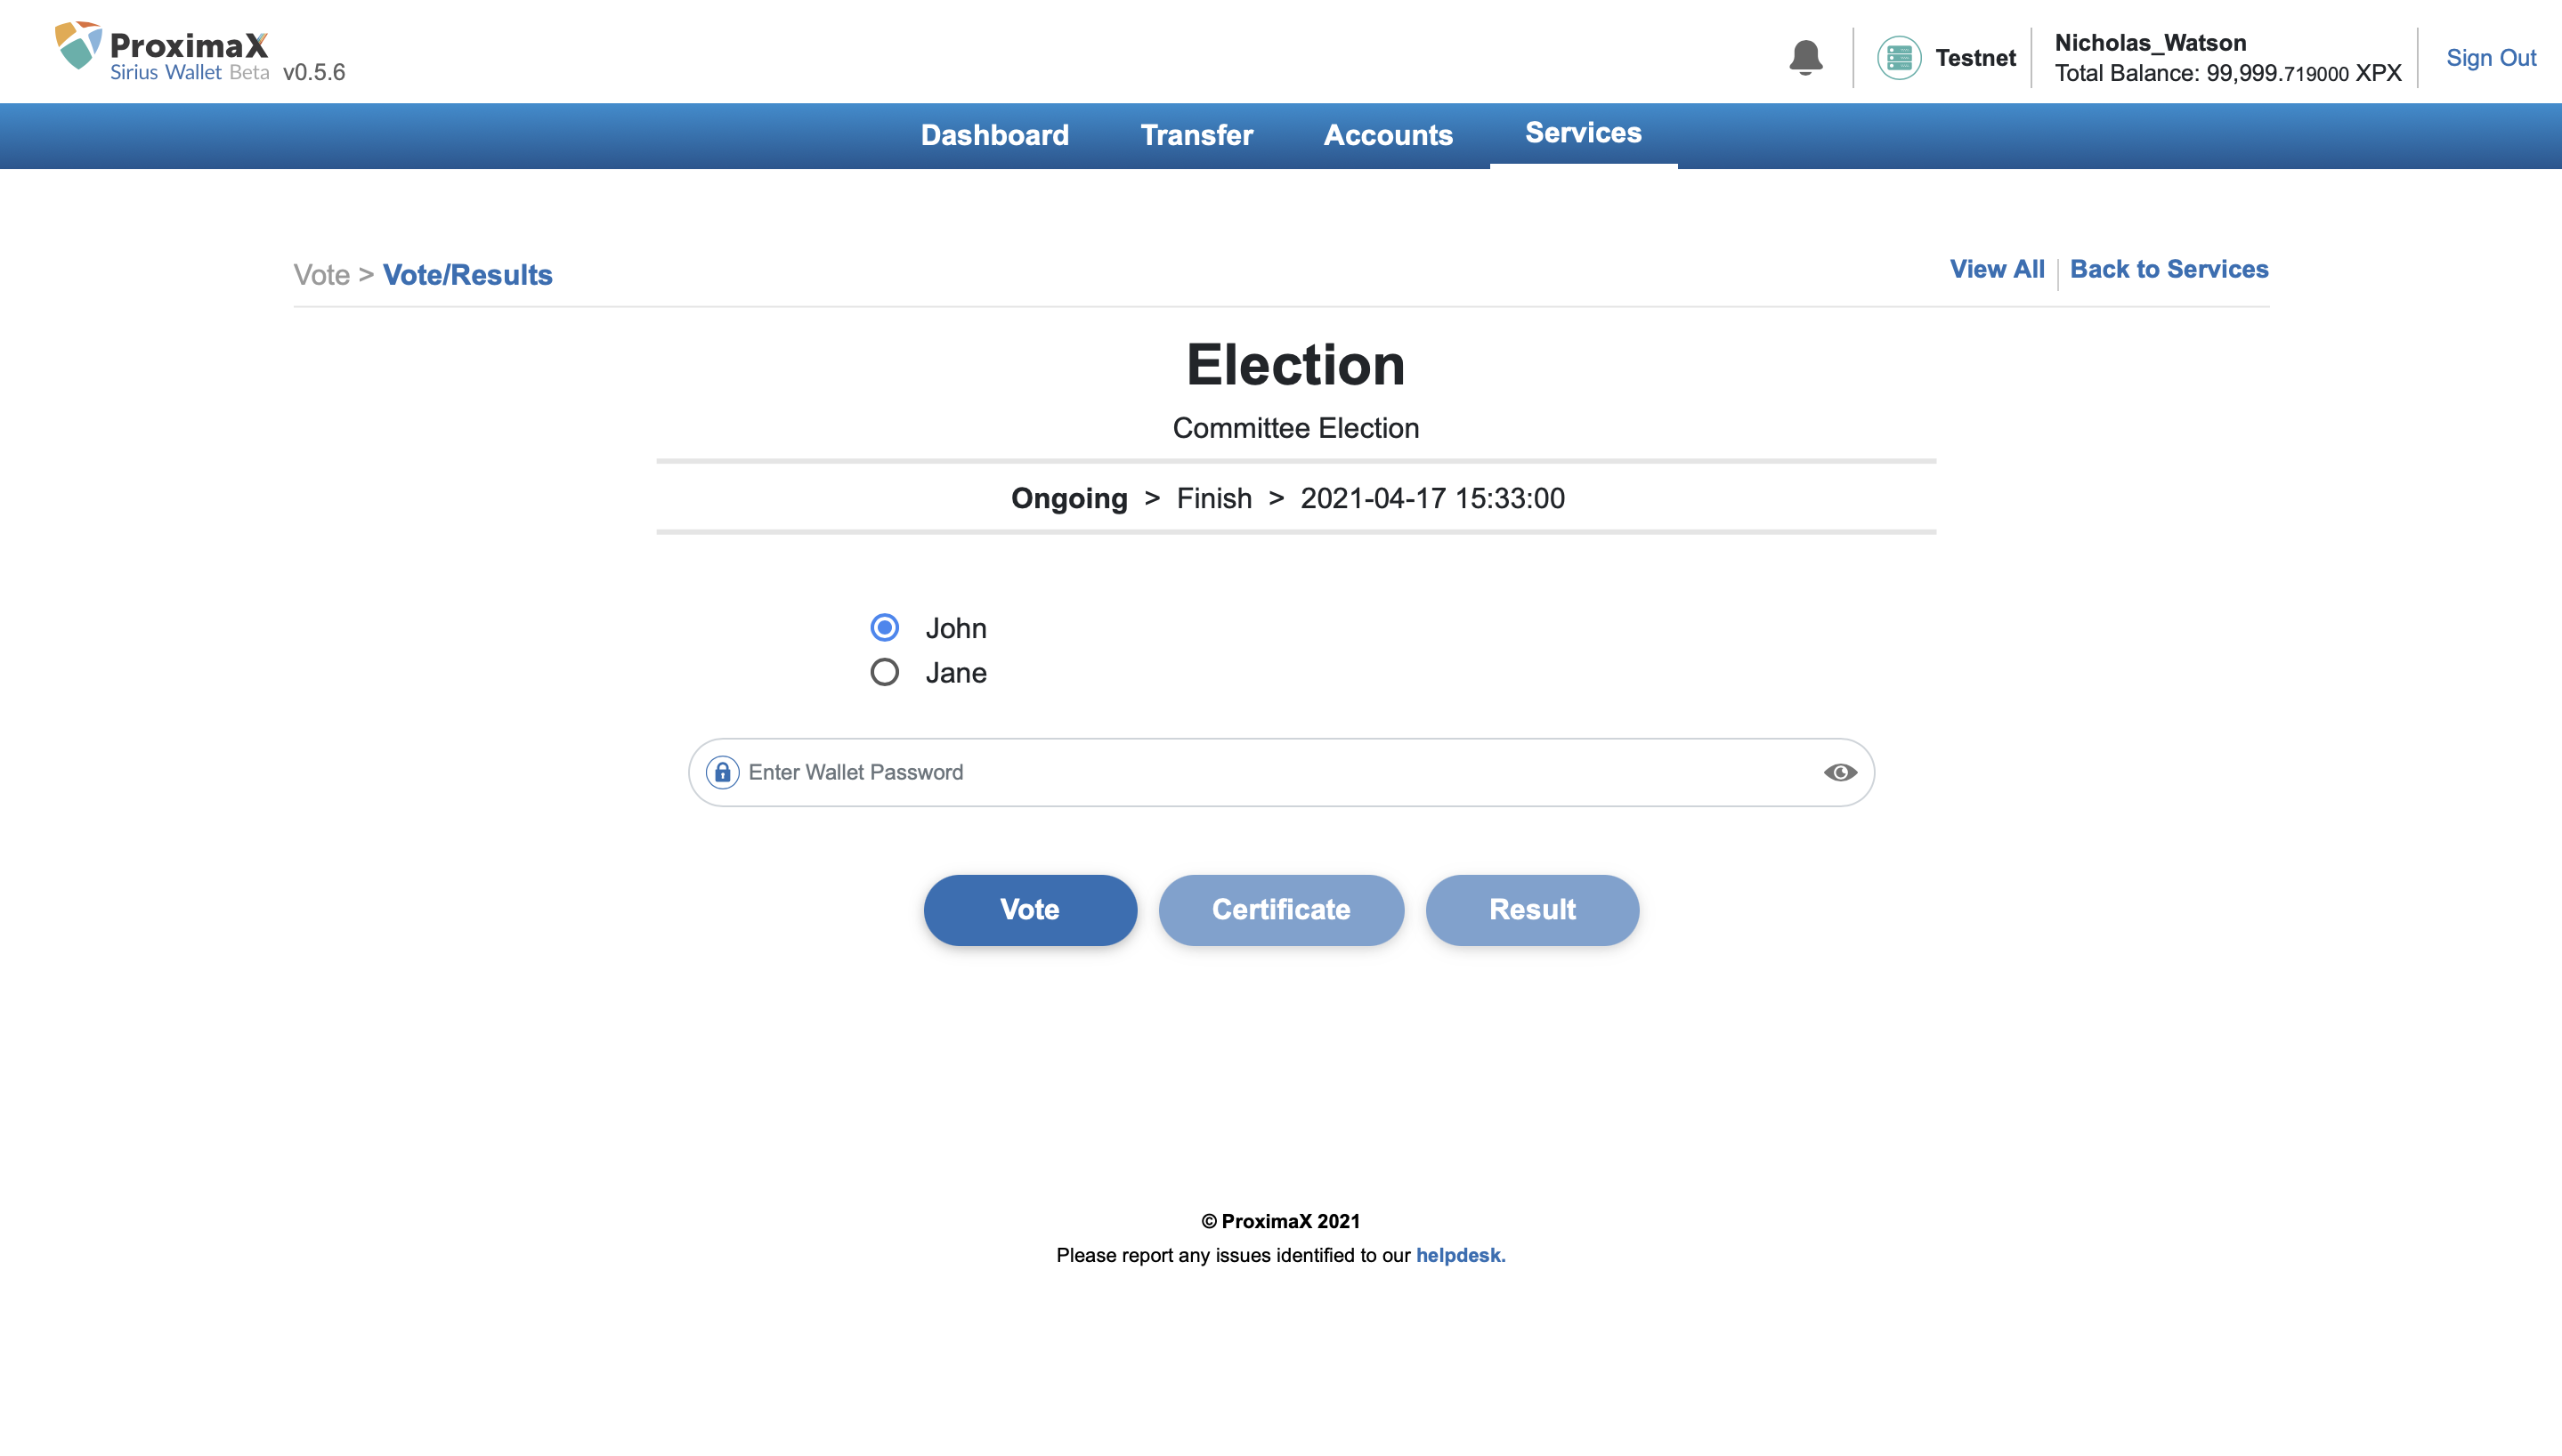
Task: Toggle password visibility eye icon
Action: click(1839, 772)
